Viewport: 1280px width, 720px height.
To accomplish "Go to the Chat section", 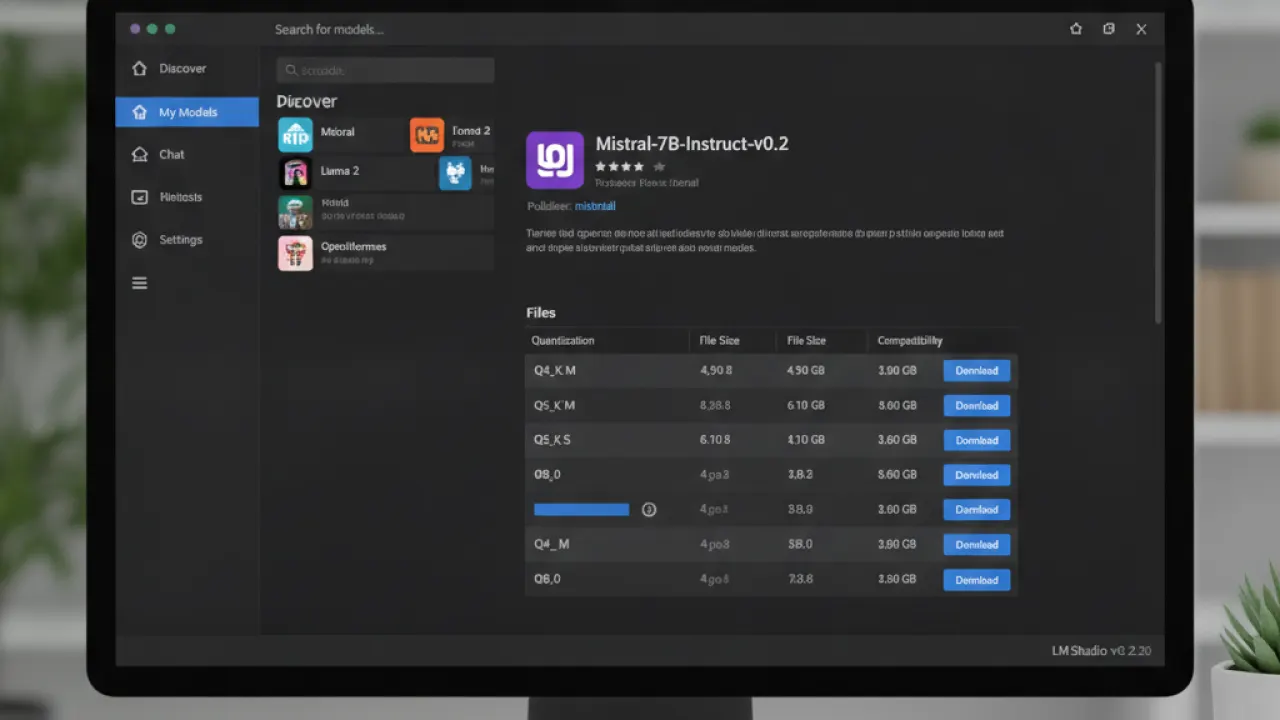I will (x=172, y=155).
